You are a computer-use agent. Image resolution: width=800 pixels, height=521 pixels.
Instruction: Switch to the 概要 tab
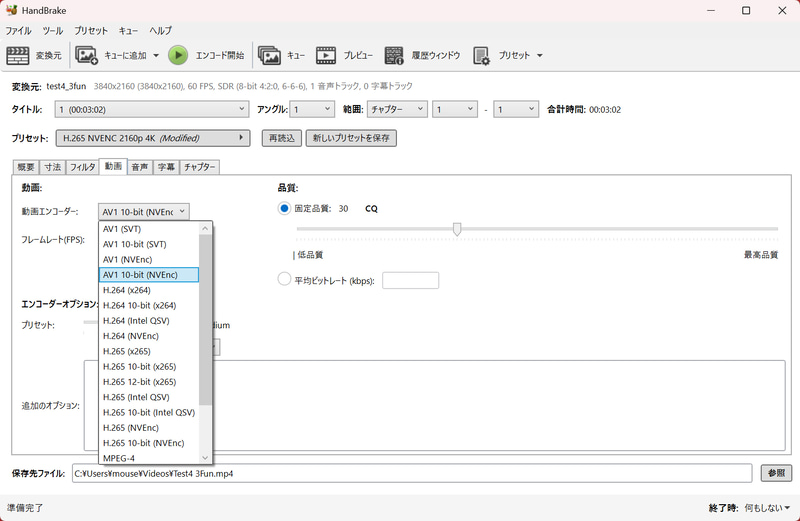26,167
